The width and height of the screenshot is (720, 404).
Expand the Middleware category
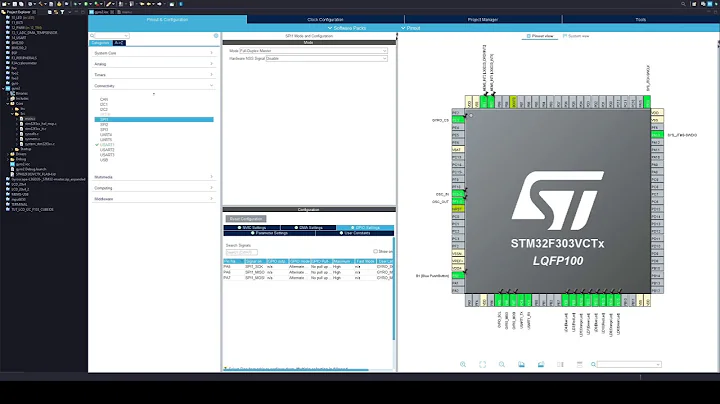pyautogui.click(x=153, y=199)
